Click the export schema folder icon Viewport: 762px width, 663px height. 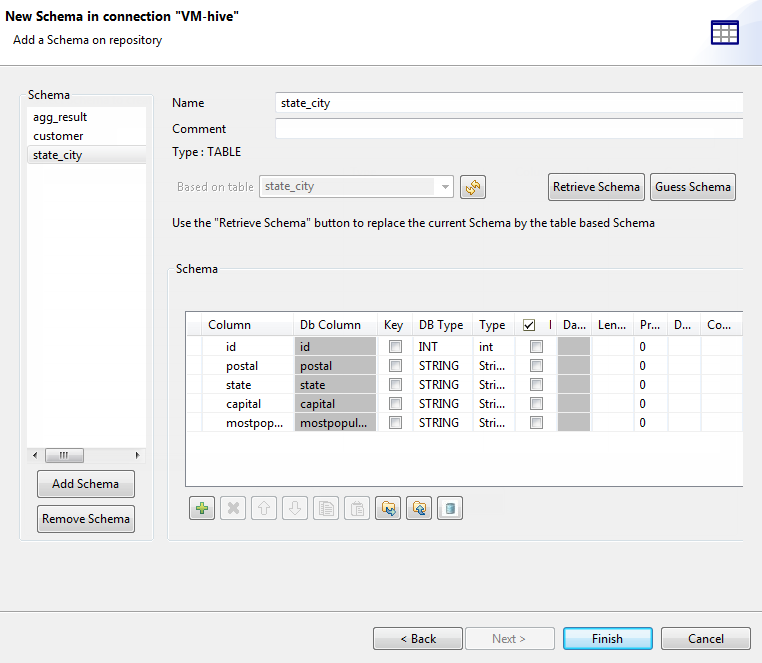[x=419, y=508]
